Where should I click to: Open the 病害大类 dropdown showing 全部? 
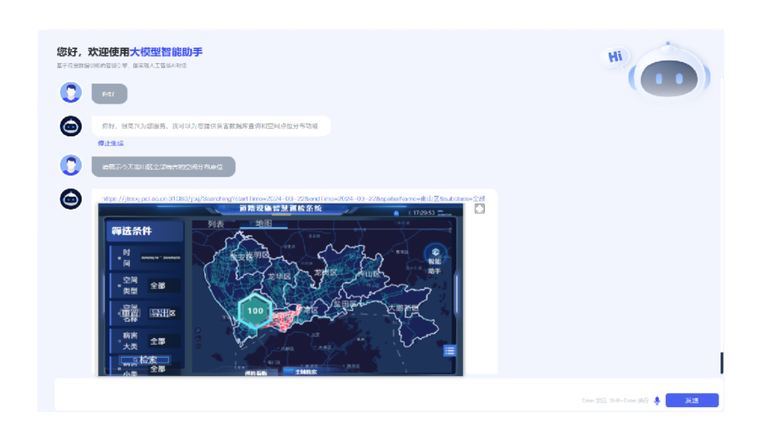point(158,341)
